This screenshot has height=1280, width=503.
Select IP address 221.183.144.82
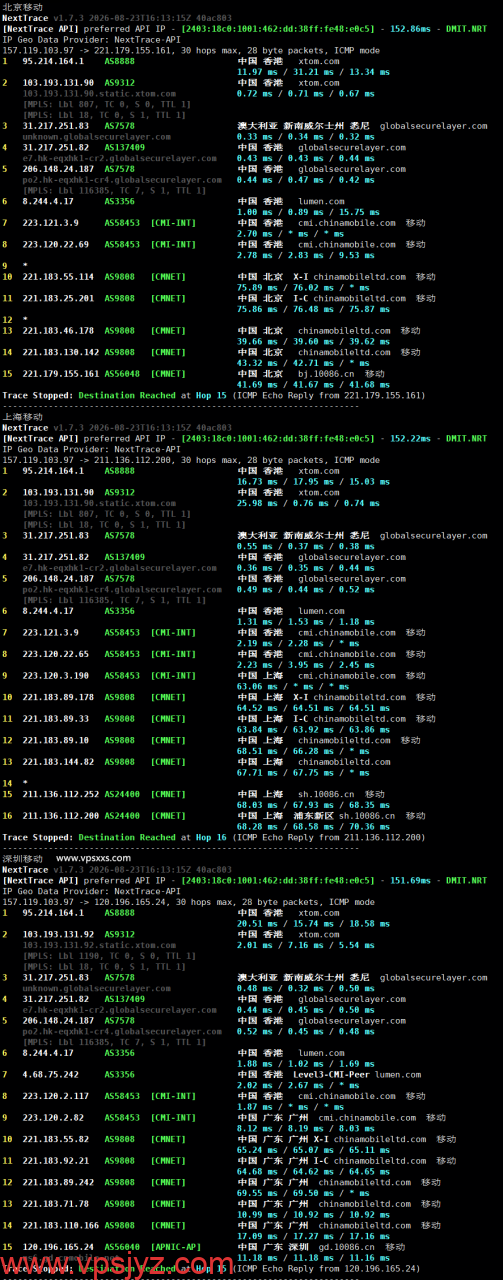pos(58,762)
